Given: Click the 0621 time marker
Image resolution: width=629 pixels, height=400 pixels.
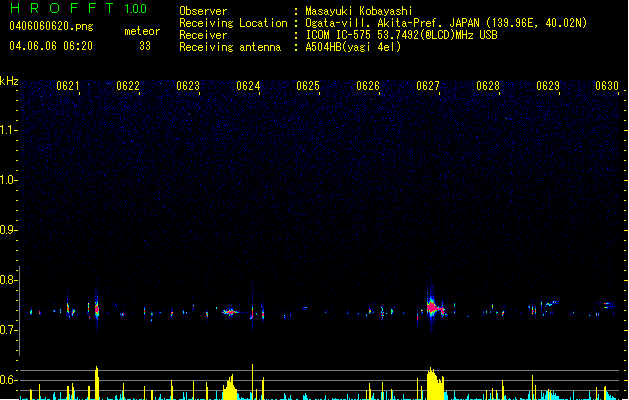Looking at the screenshot, I should click(x=68, y=86).
